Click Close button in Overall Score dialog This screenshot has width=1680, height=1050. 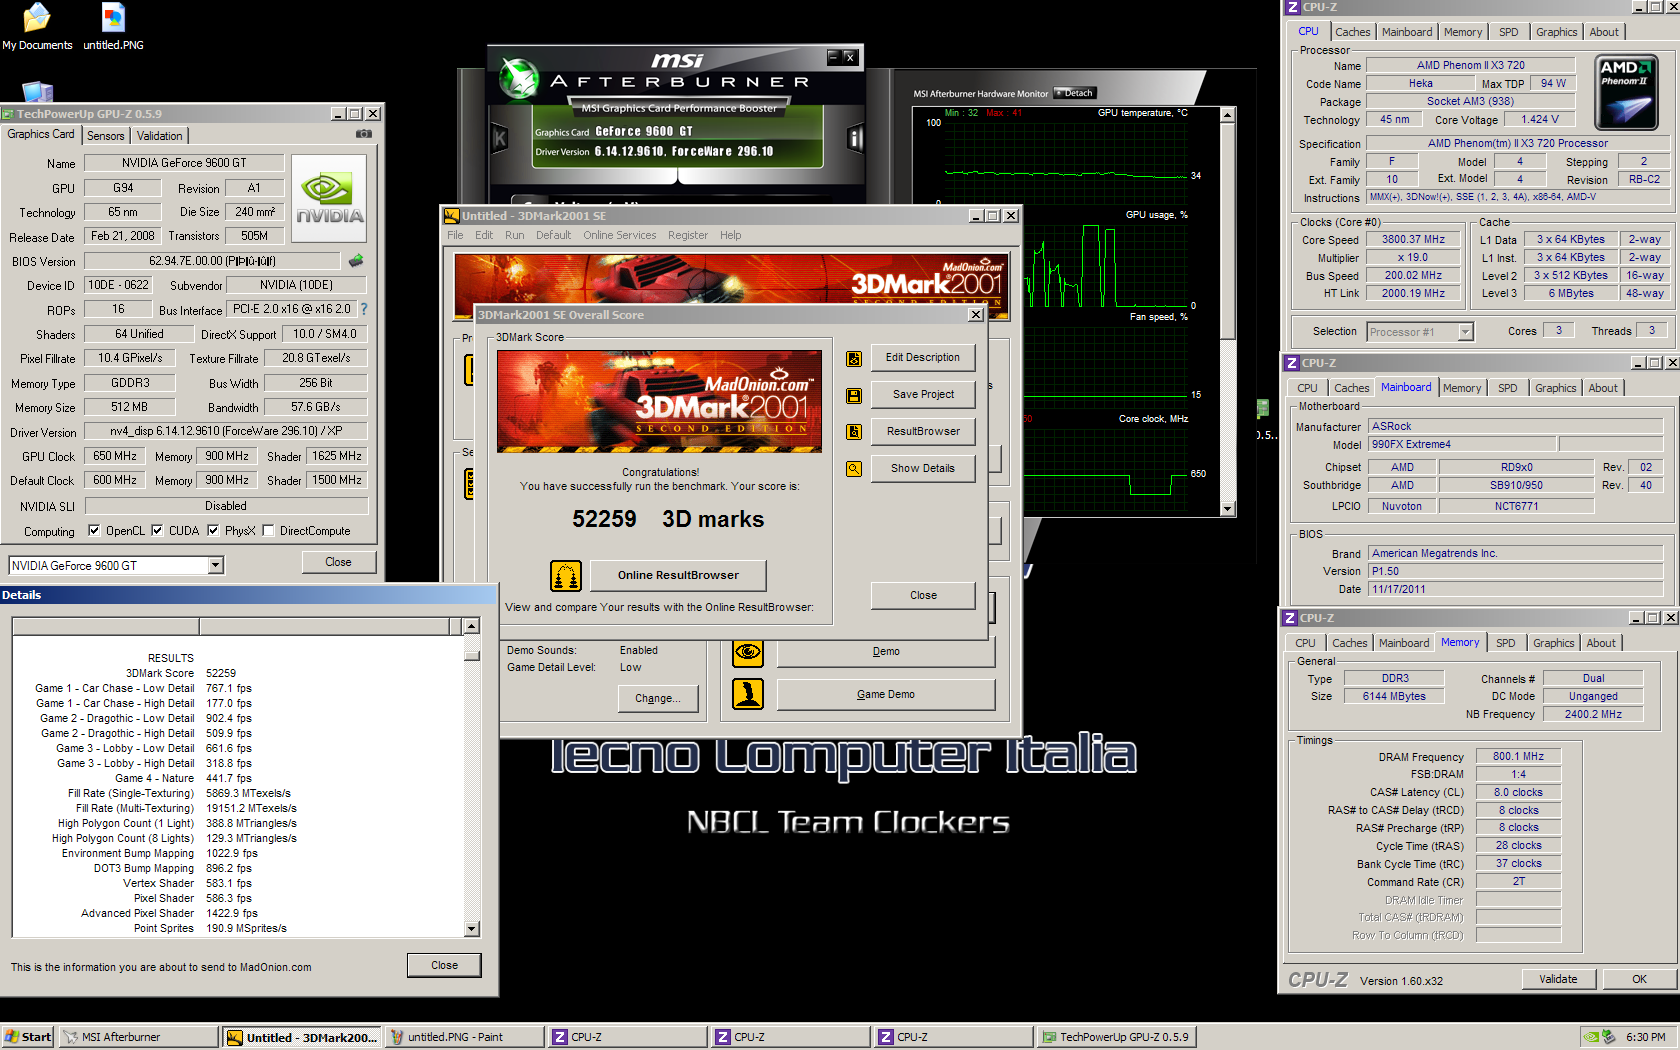tap(923, 596)
